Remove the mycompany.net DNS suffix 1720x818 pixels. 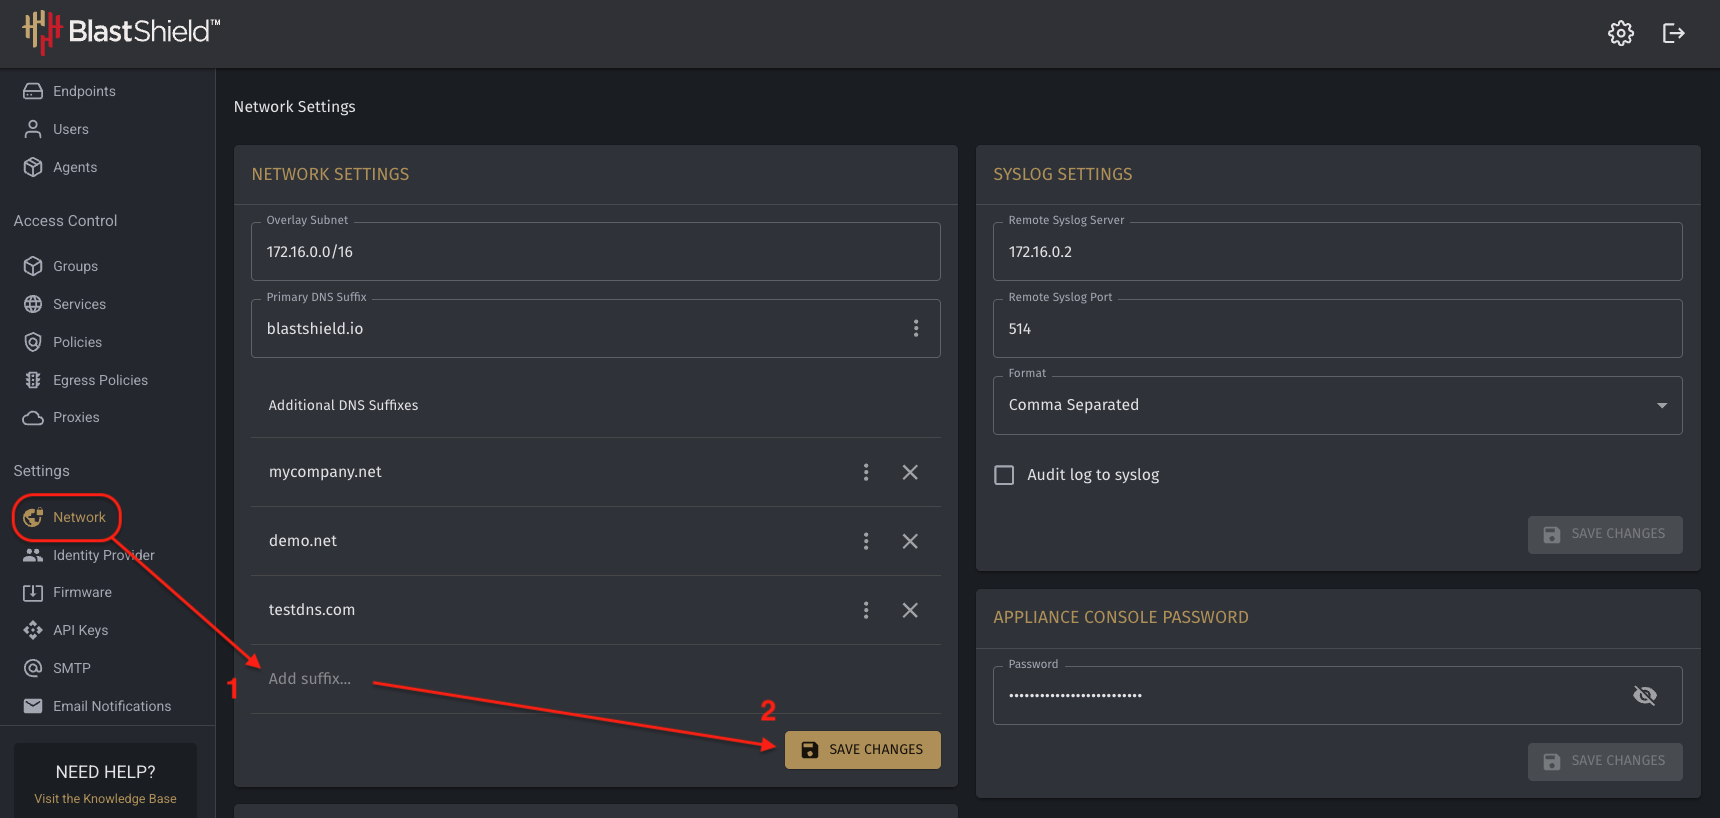tap(910, 472)
